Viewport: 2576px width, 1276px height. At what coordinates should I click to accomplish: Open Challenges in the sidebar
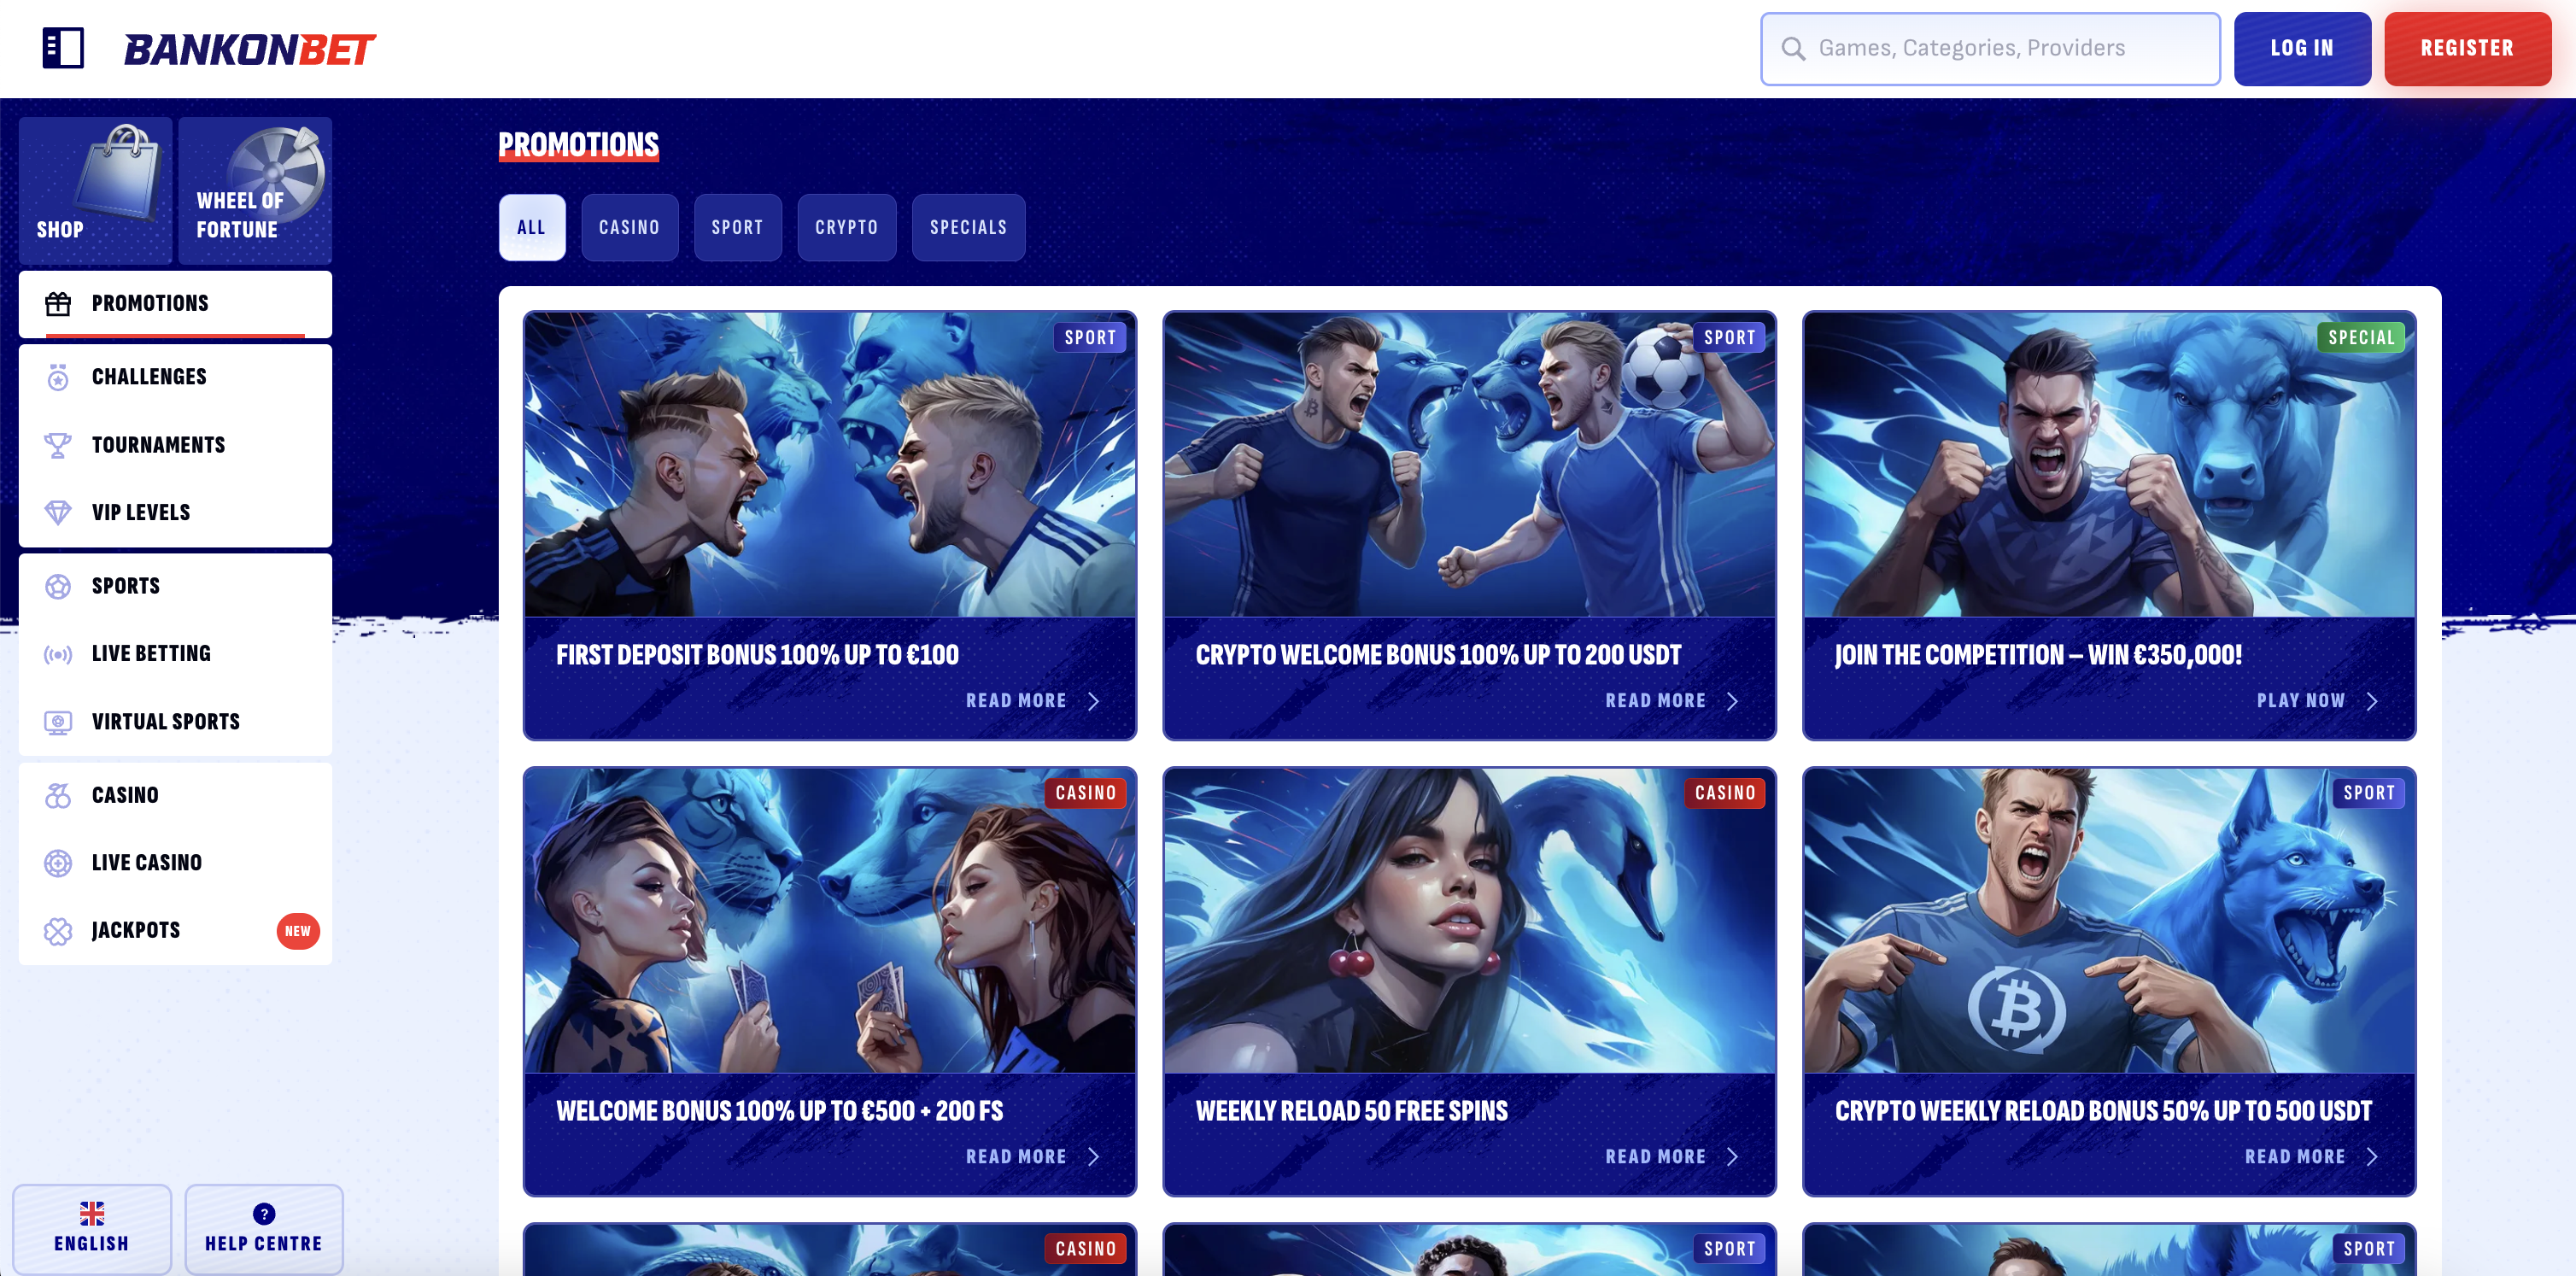[x=175, y=377]
